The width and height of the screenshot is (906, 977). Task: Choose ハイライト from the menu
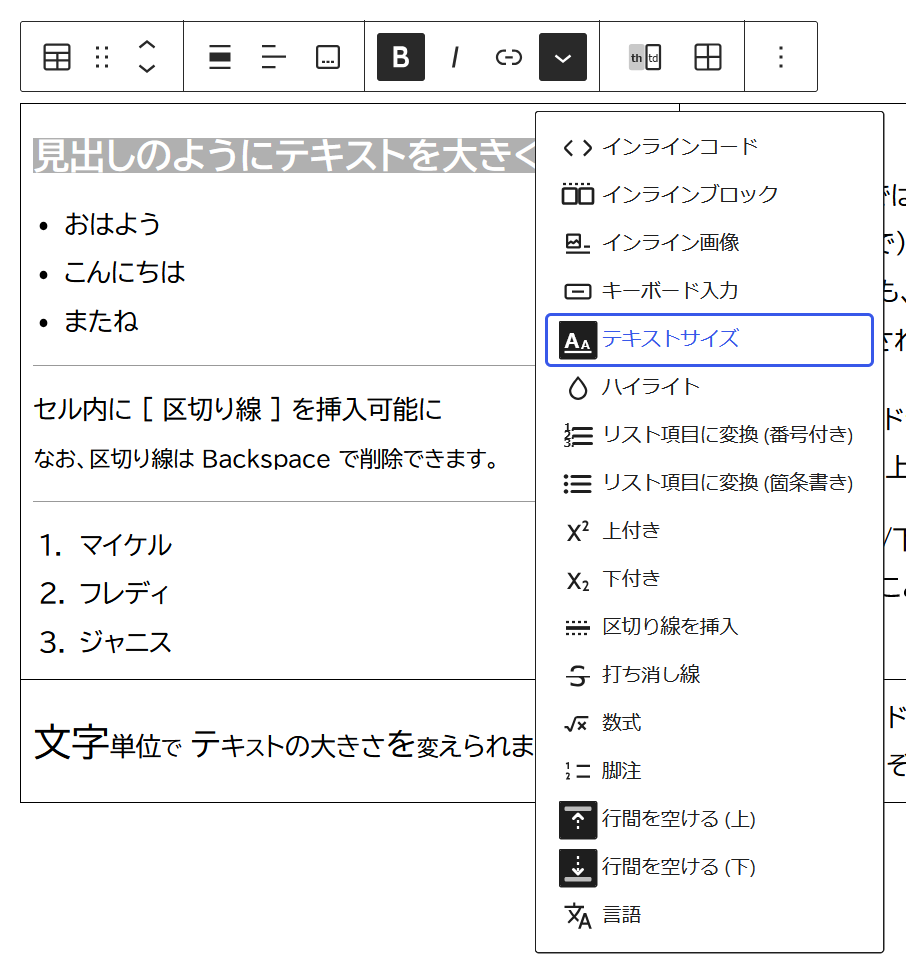pos(709,388)
